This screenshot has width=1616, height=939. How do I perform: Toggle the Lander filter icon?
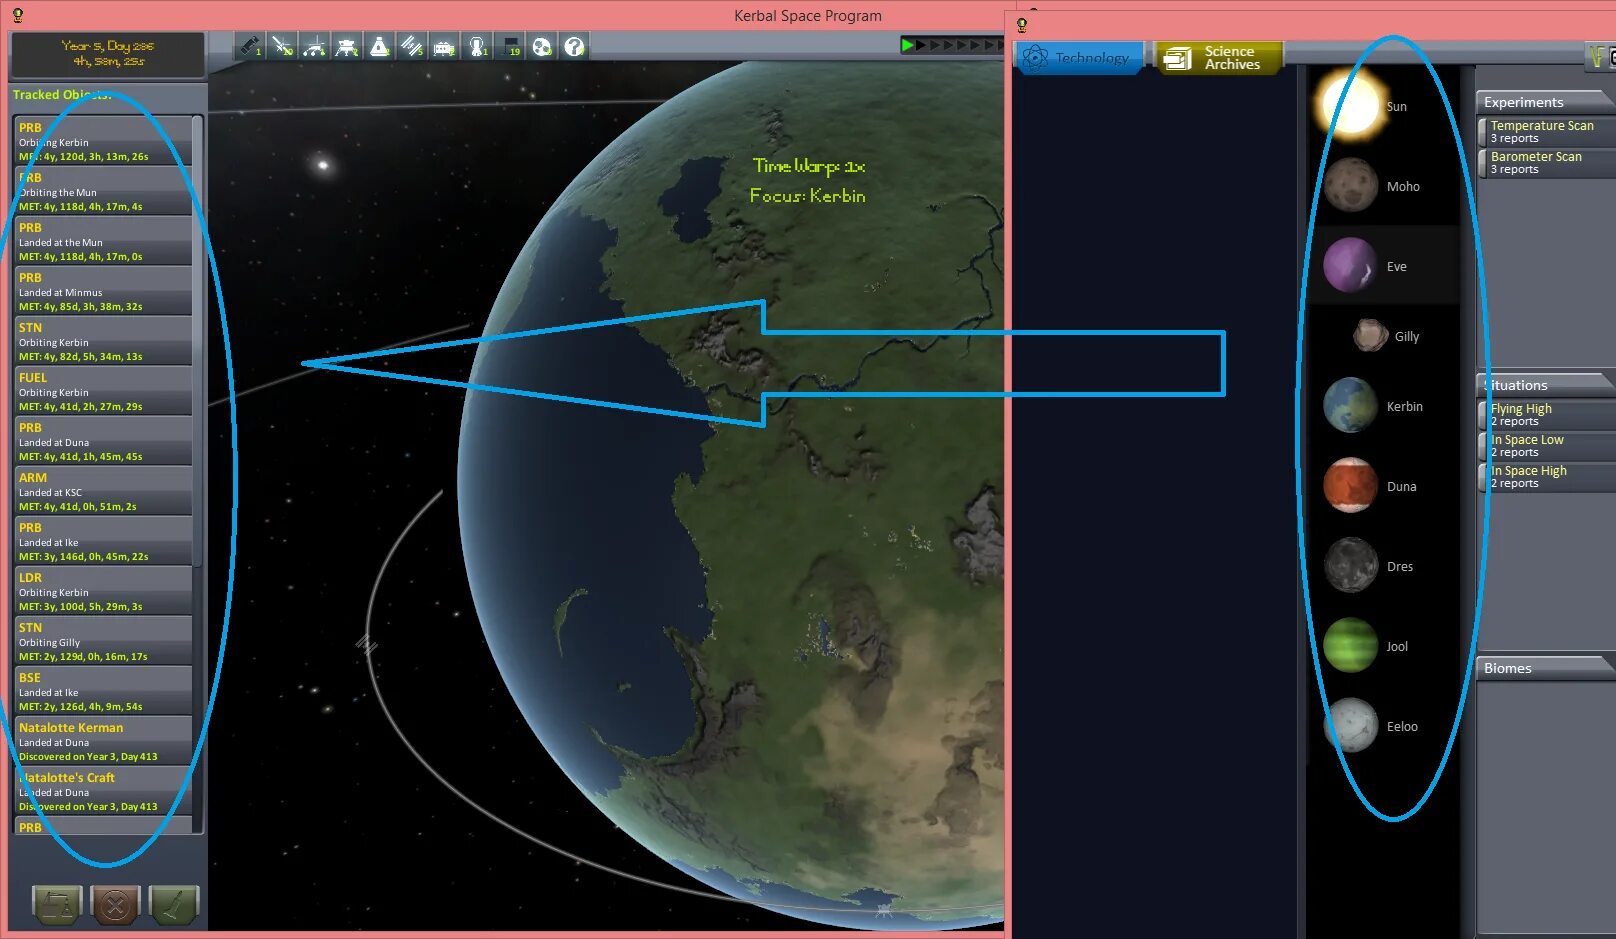347,46
